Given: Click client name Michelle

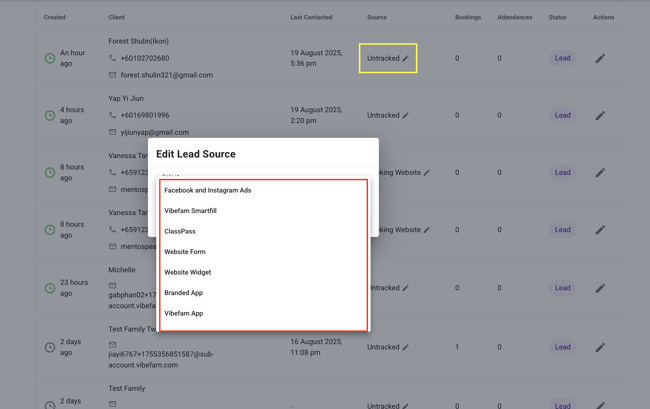Looking at the screenshot, I should click(122, 270).
